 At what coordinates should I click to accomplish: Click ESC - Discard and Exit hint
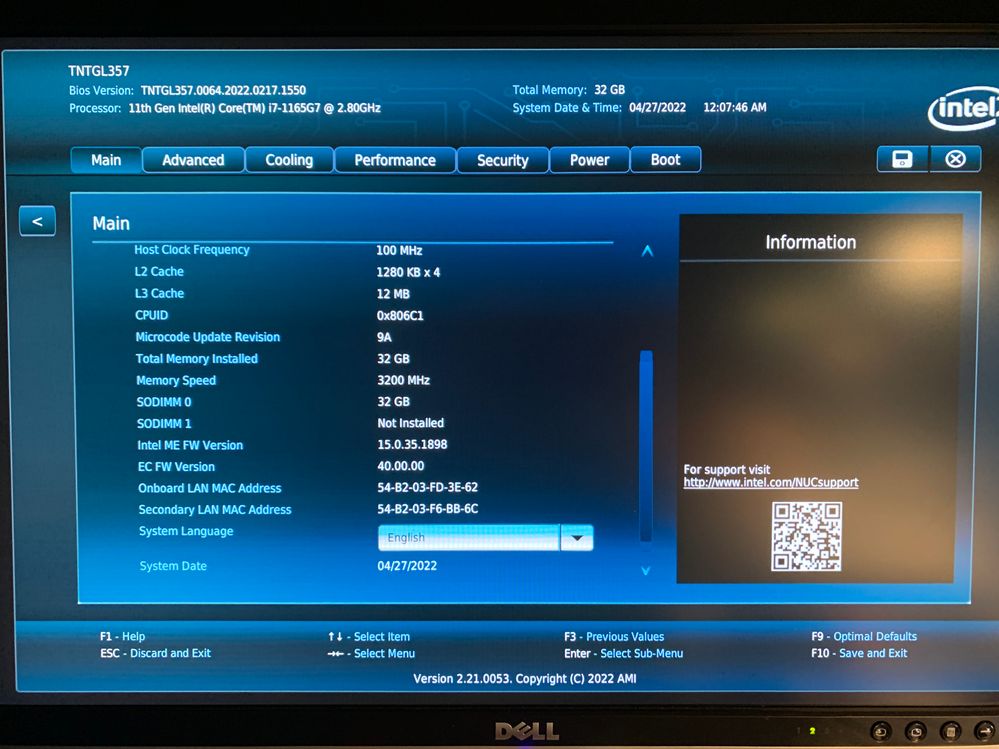coord(155,653)
